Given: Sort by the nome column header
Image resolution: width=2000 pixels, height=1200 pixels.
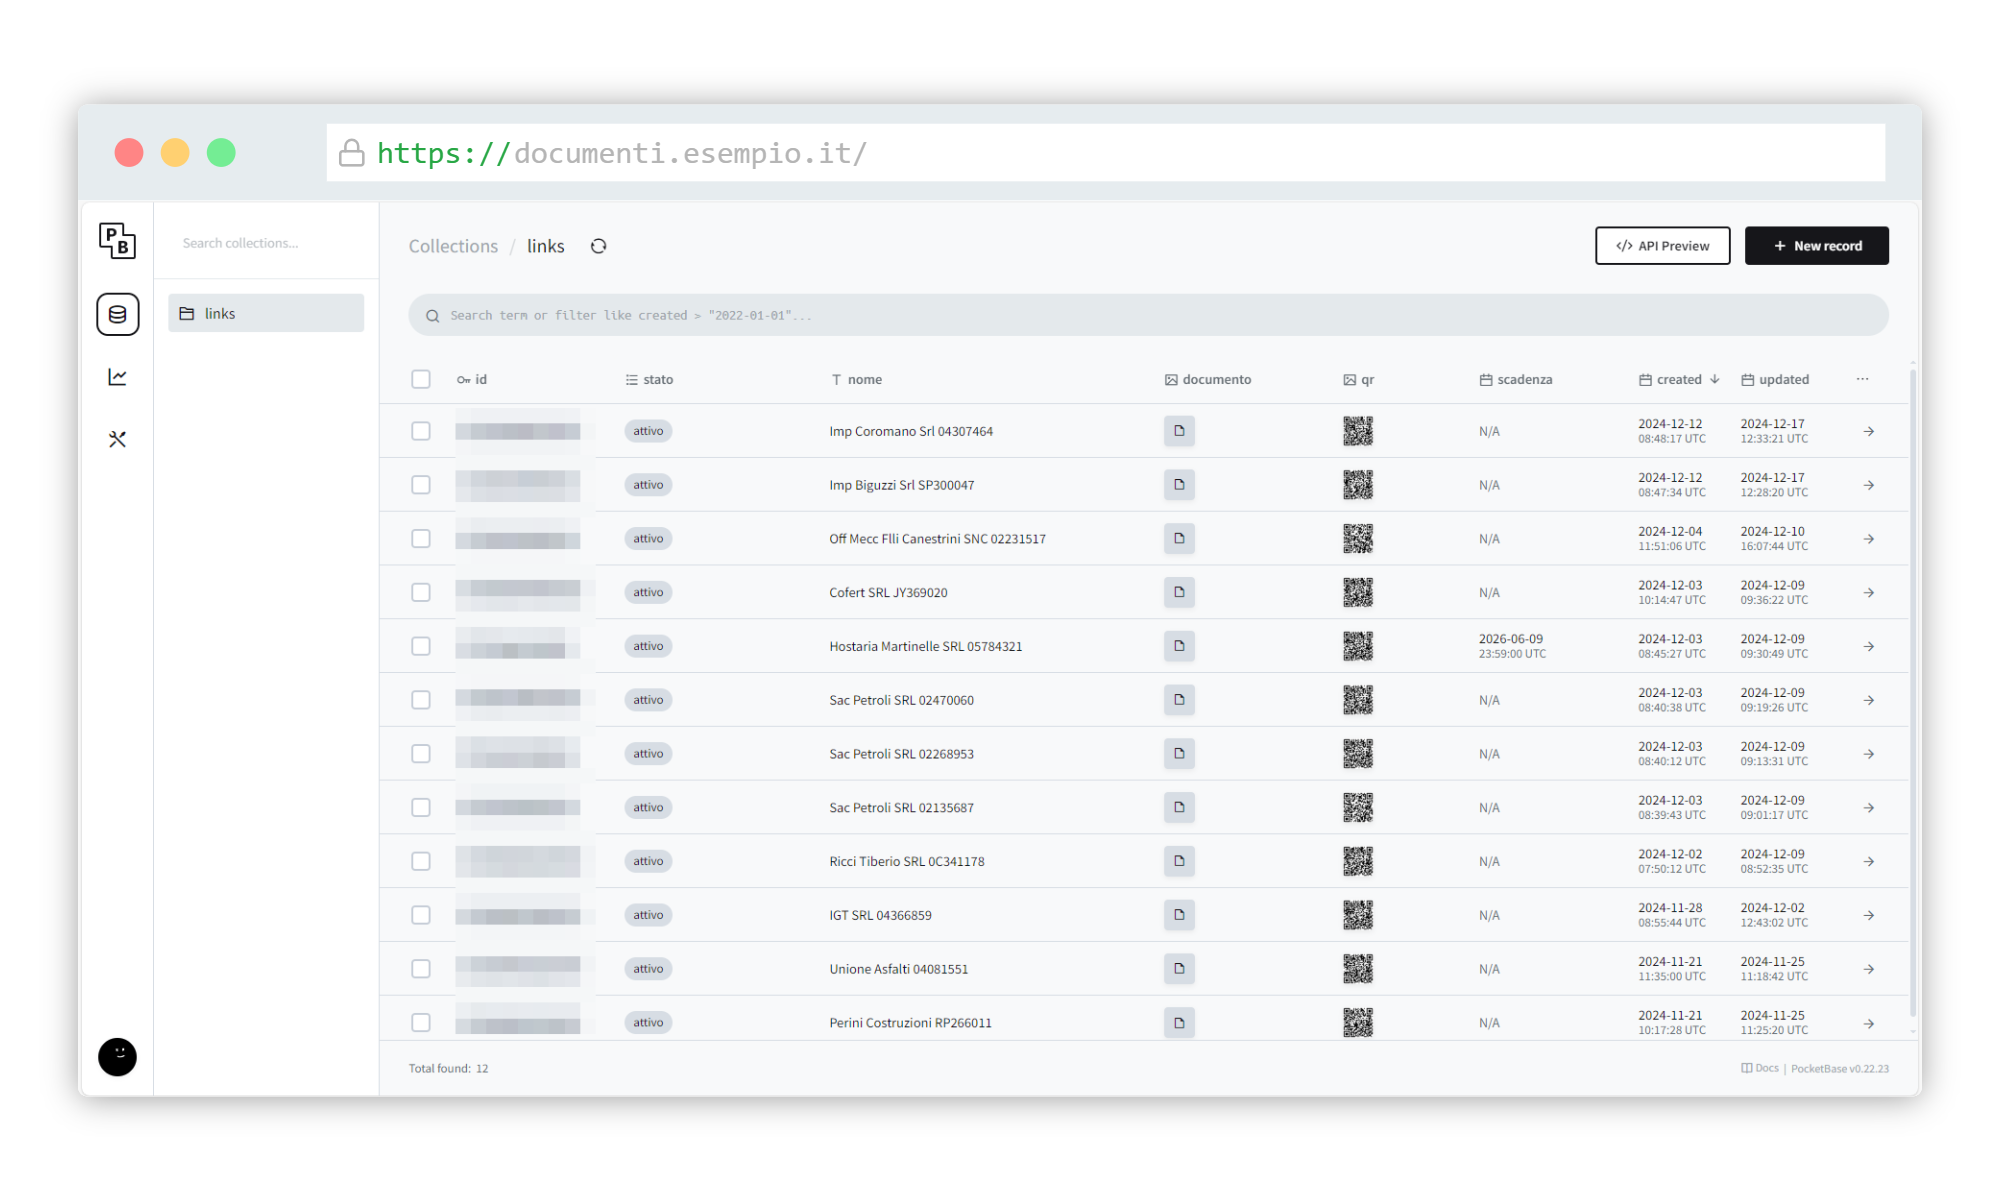Looking at the screenshot, I should pyautogui.click(x=856, y=379).
